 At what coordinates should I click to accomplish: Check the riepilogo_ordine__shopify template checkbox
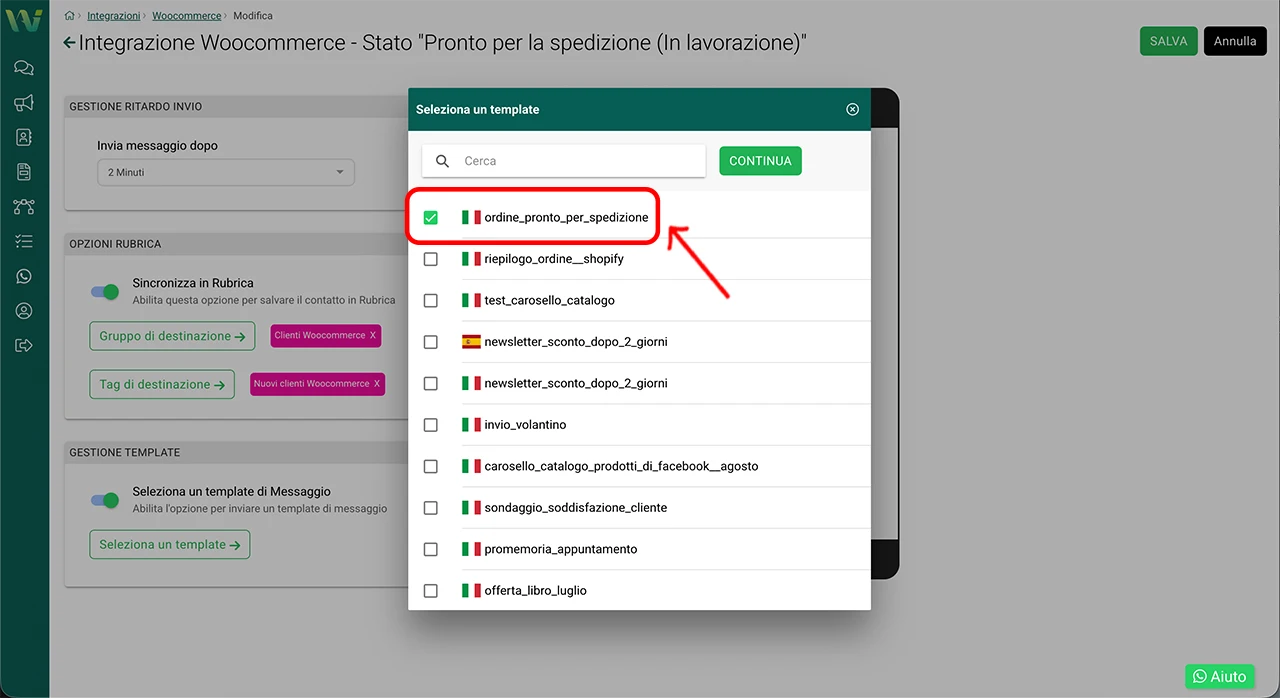click(x=431, y=259)
